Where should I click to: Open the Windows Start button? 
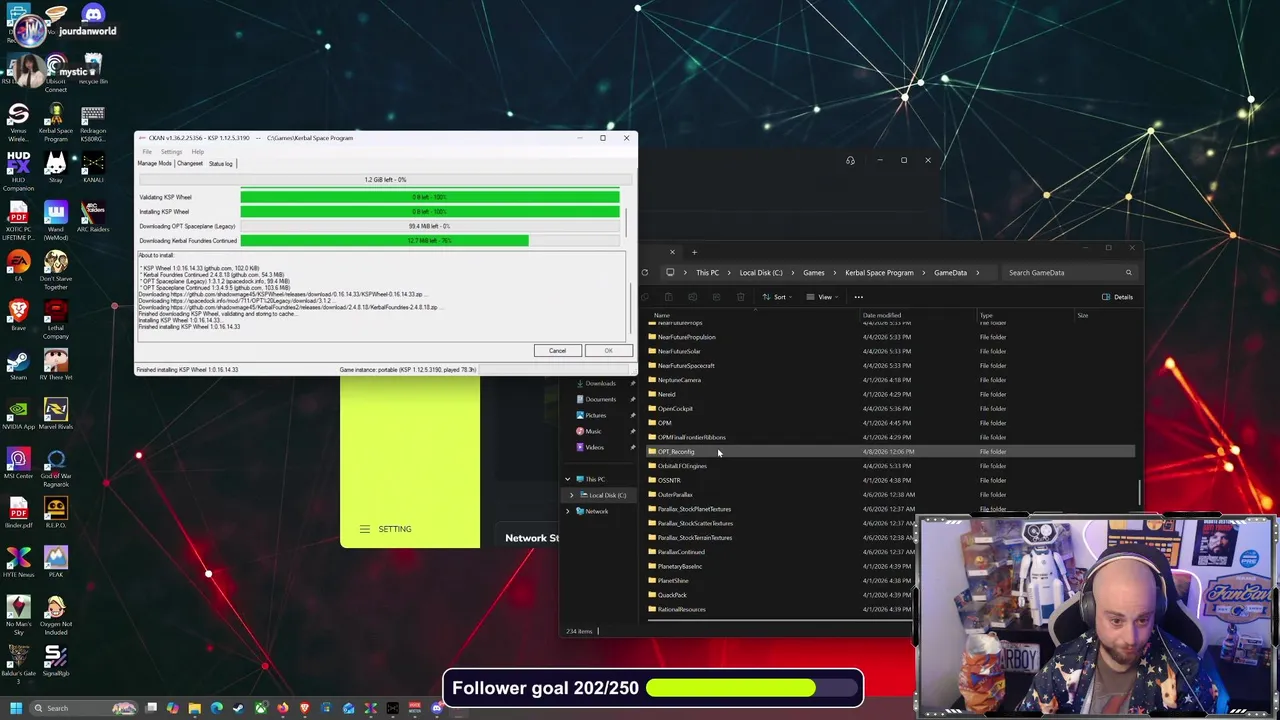[x=15, y=708]
